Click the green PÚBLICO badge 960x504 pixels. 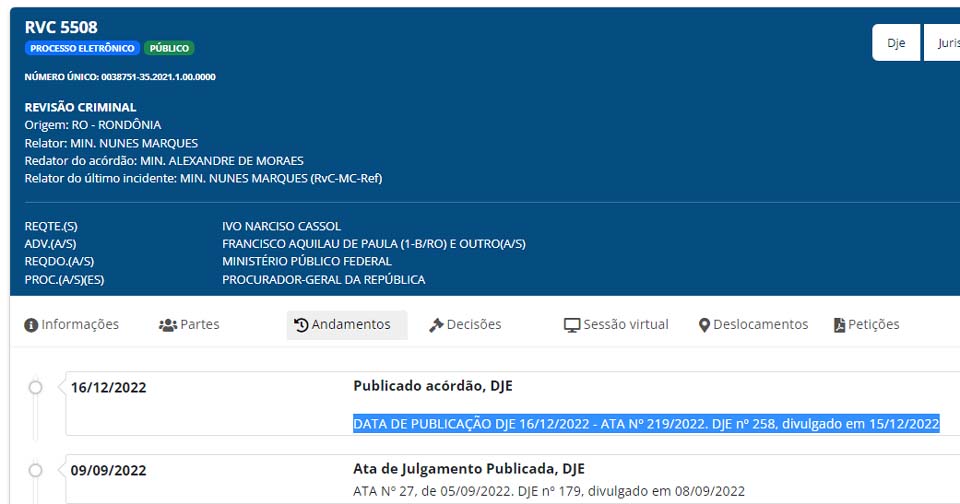pos(169,48)
